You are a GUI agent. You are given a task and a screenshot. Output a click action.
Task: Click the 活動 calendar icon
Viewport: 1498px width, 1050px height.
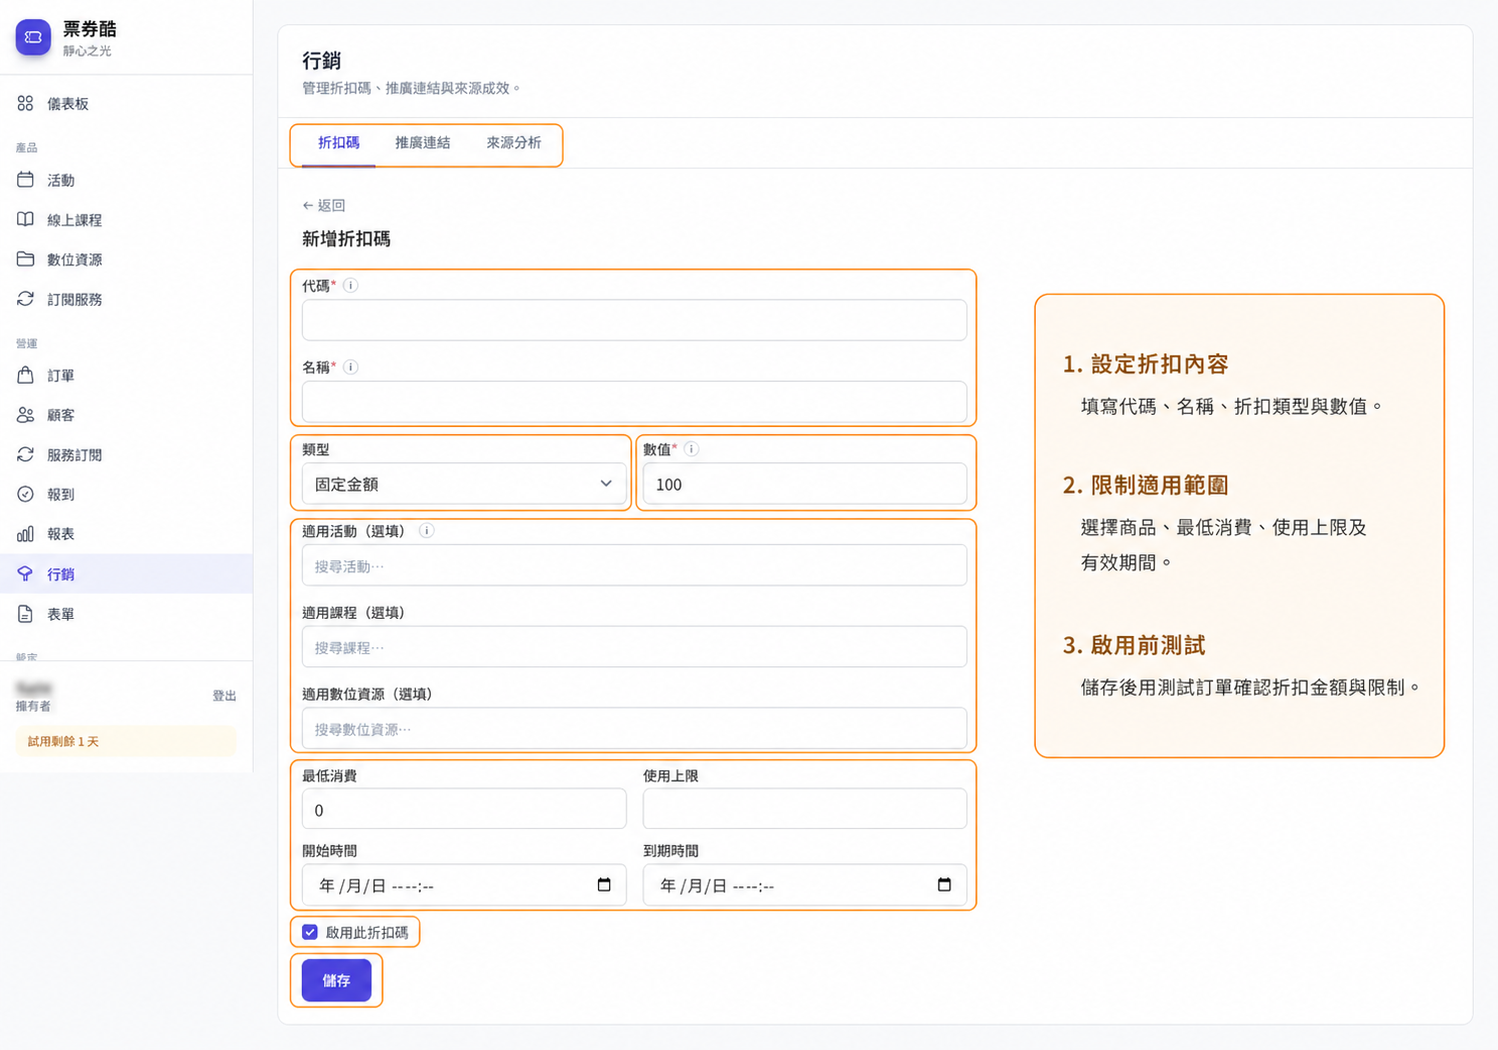tap(26, 180)
